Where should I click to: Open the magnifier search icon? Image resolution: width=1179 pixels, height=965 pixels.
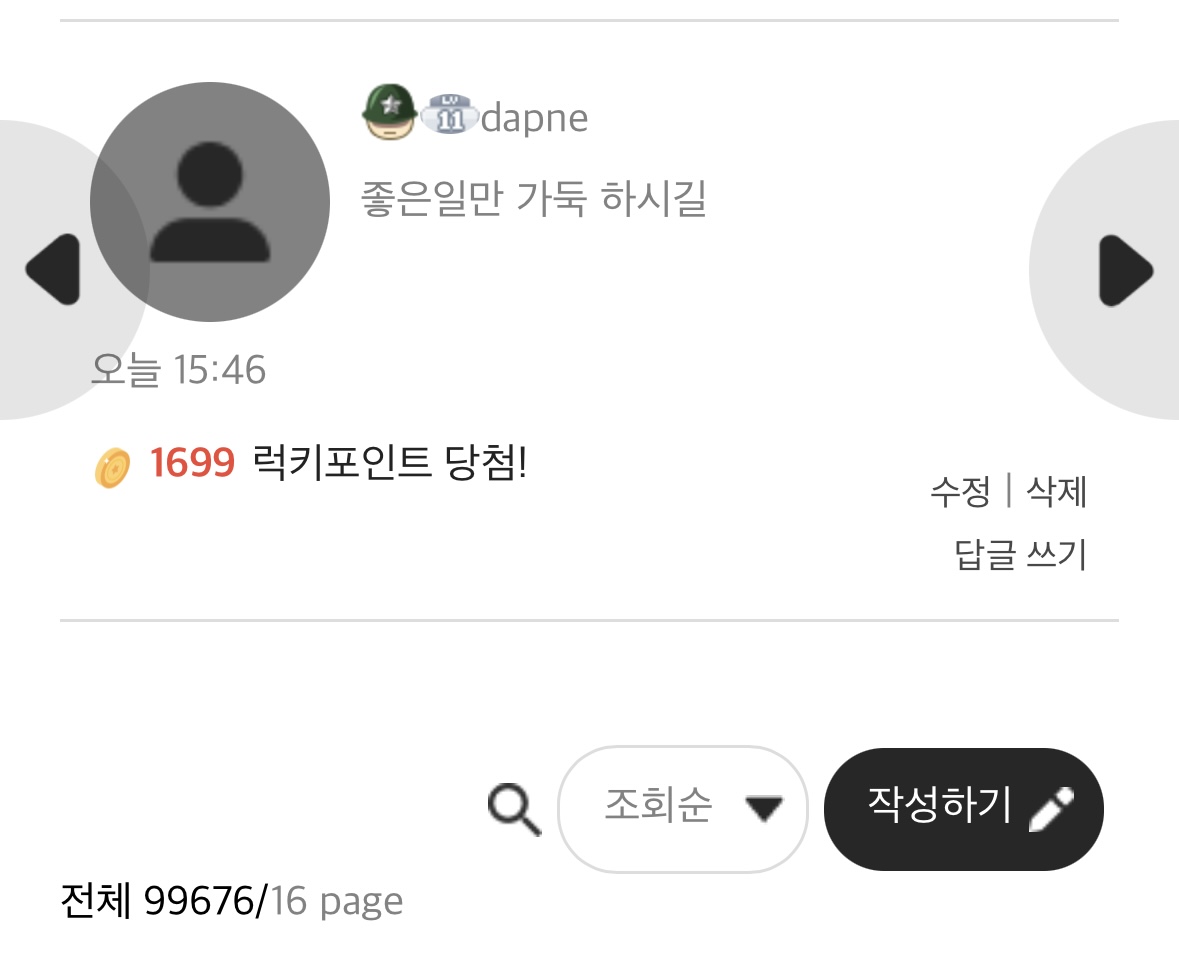(514, 809)
